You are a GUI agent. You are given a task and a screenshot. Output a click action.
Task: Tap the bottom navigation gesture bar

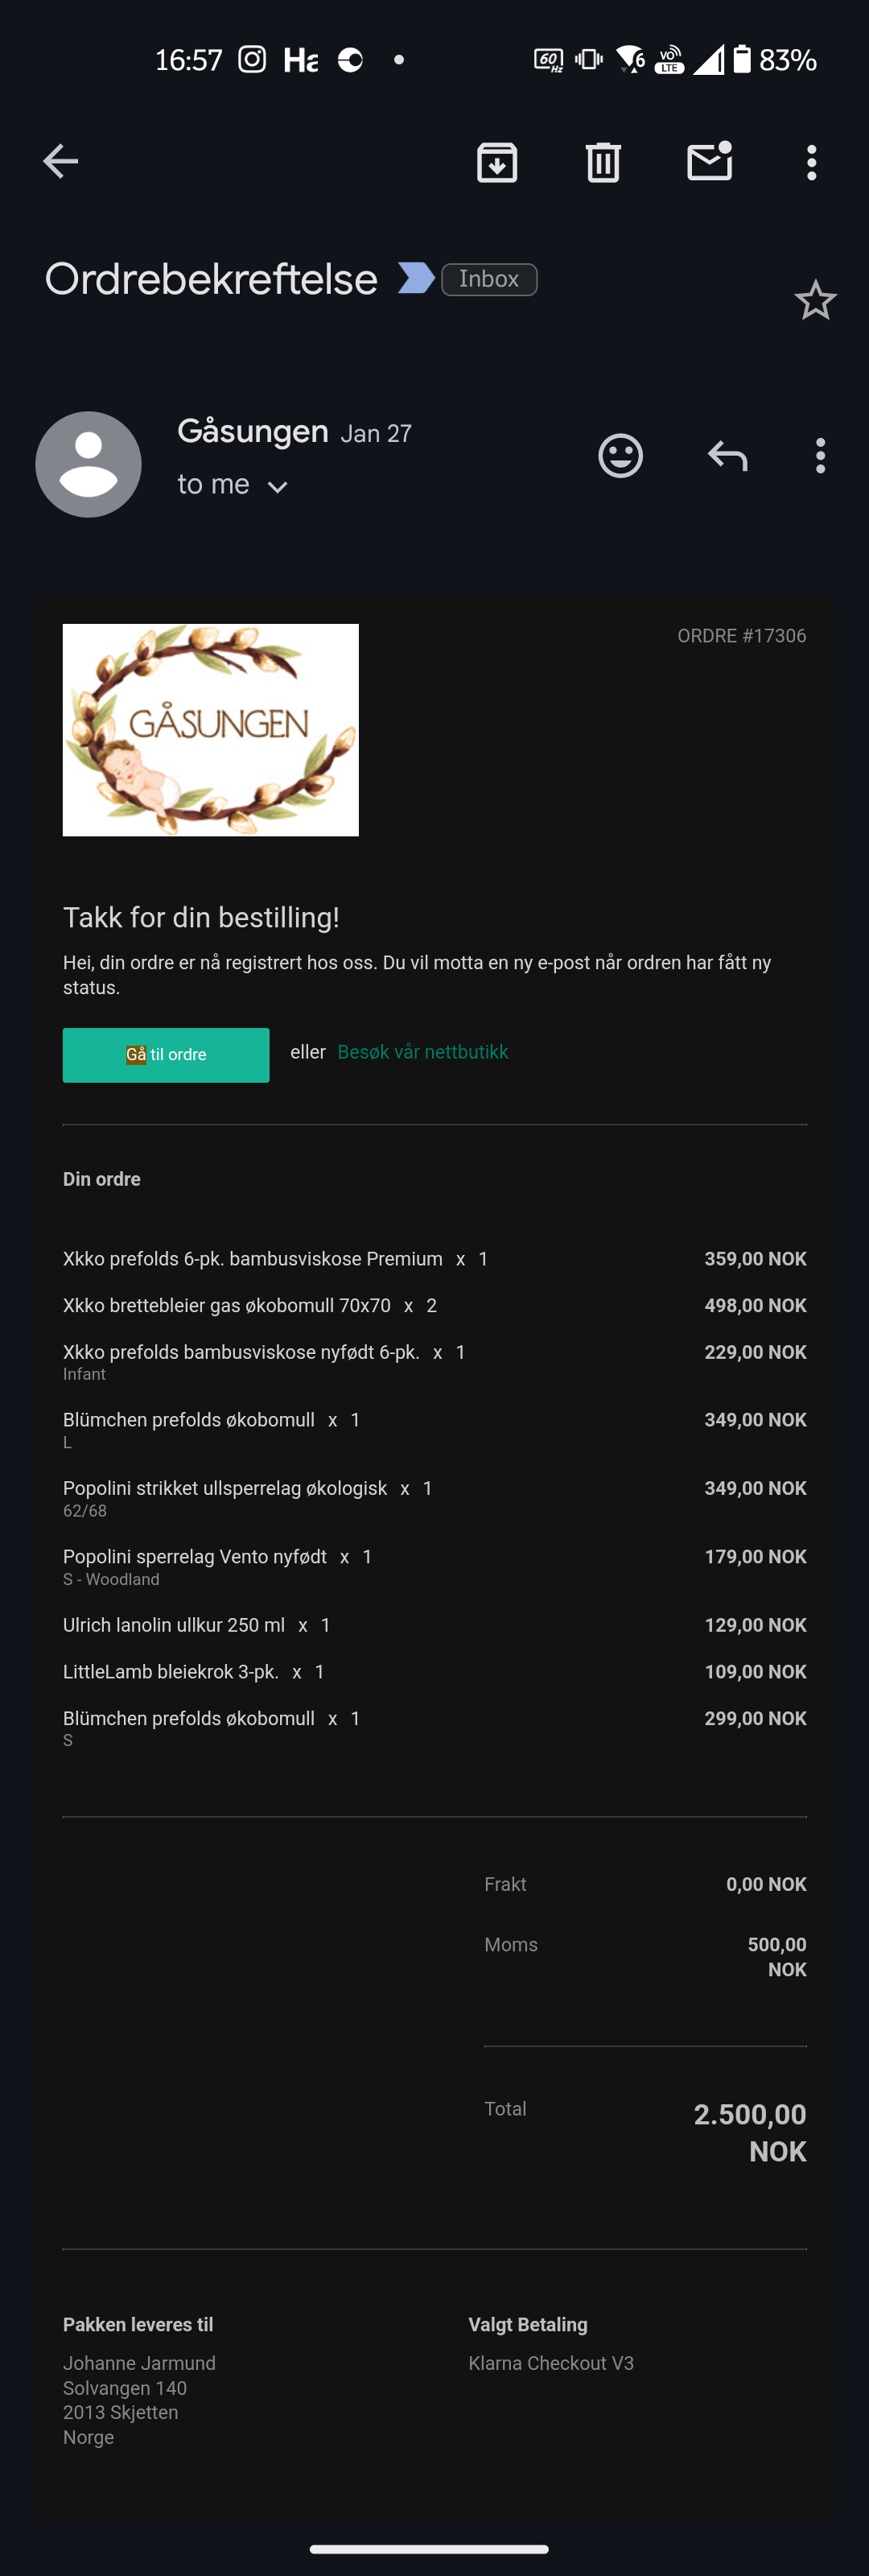429,2549
